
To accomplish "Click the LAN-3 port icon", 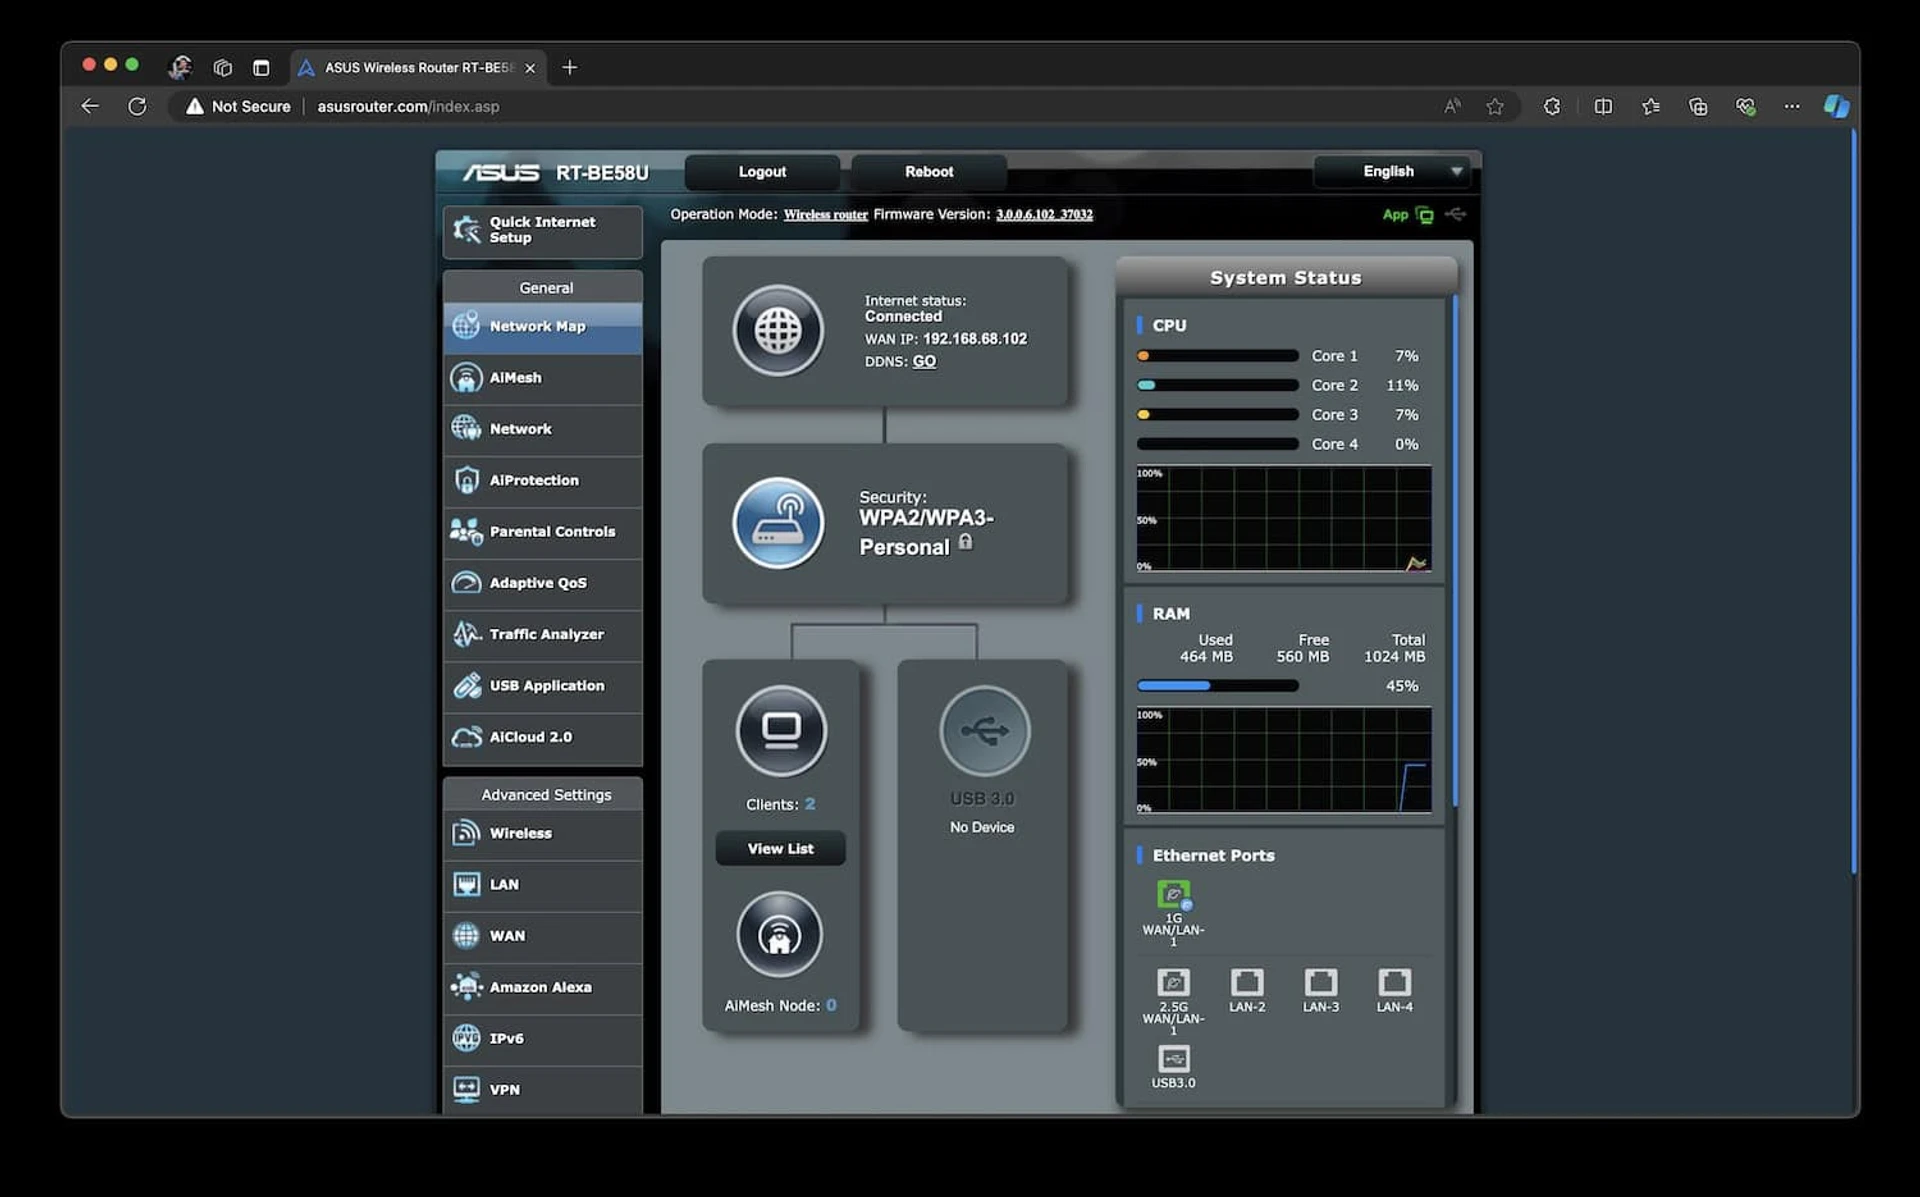I will pos(1321,982).
